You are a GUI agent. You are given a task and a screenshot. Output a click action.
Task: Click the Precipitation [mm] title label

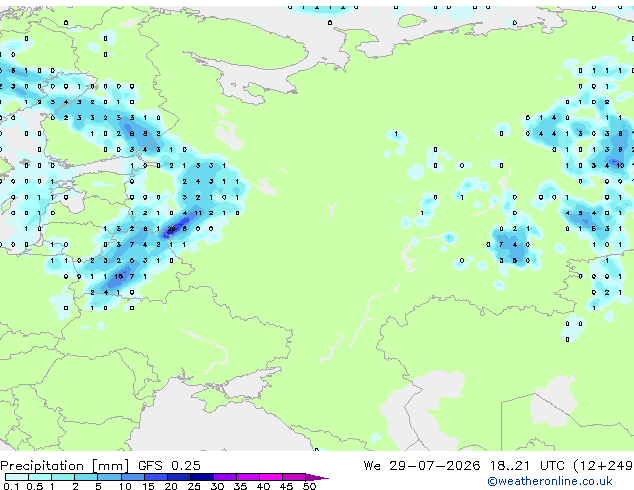[x=65, y=466]
